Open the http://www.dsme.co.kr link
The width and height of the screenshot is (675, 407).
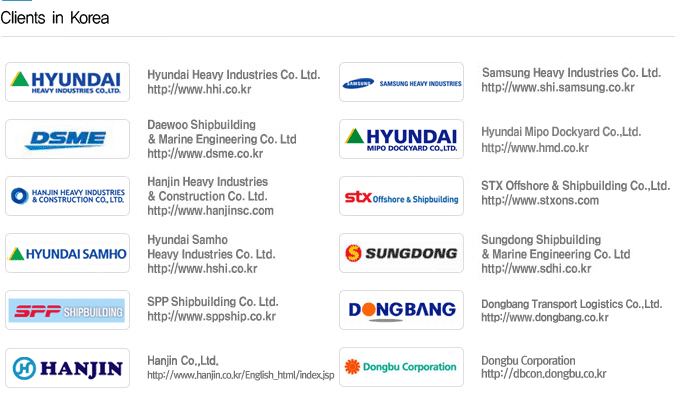205,154
